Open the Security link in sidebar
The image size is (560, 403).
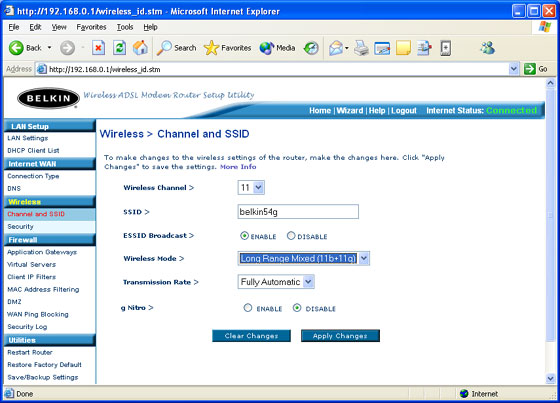point(20,227)
